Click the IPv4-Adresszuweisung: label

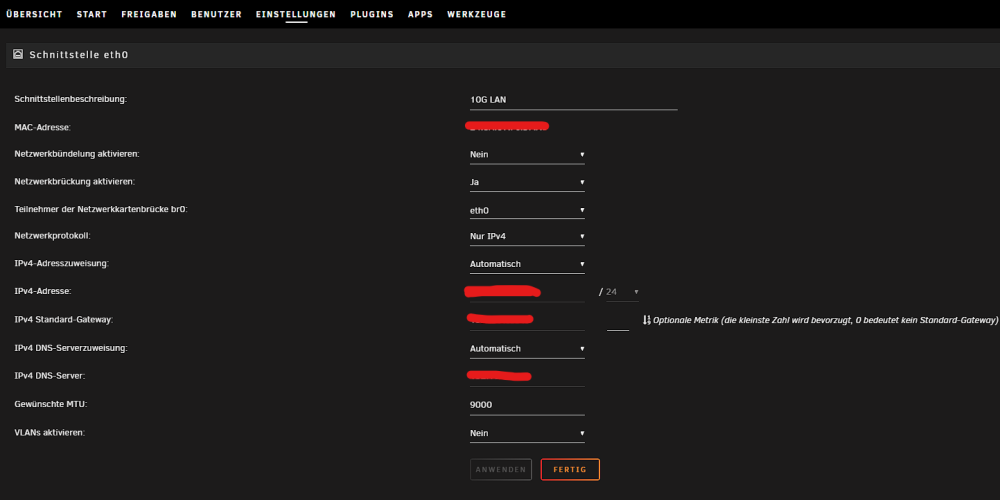pos(61,263)
